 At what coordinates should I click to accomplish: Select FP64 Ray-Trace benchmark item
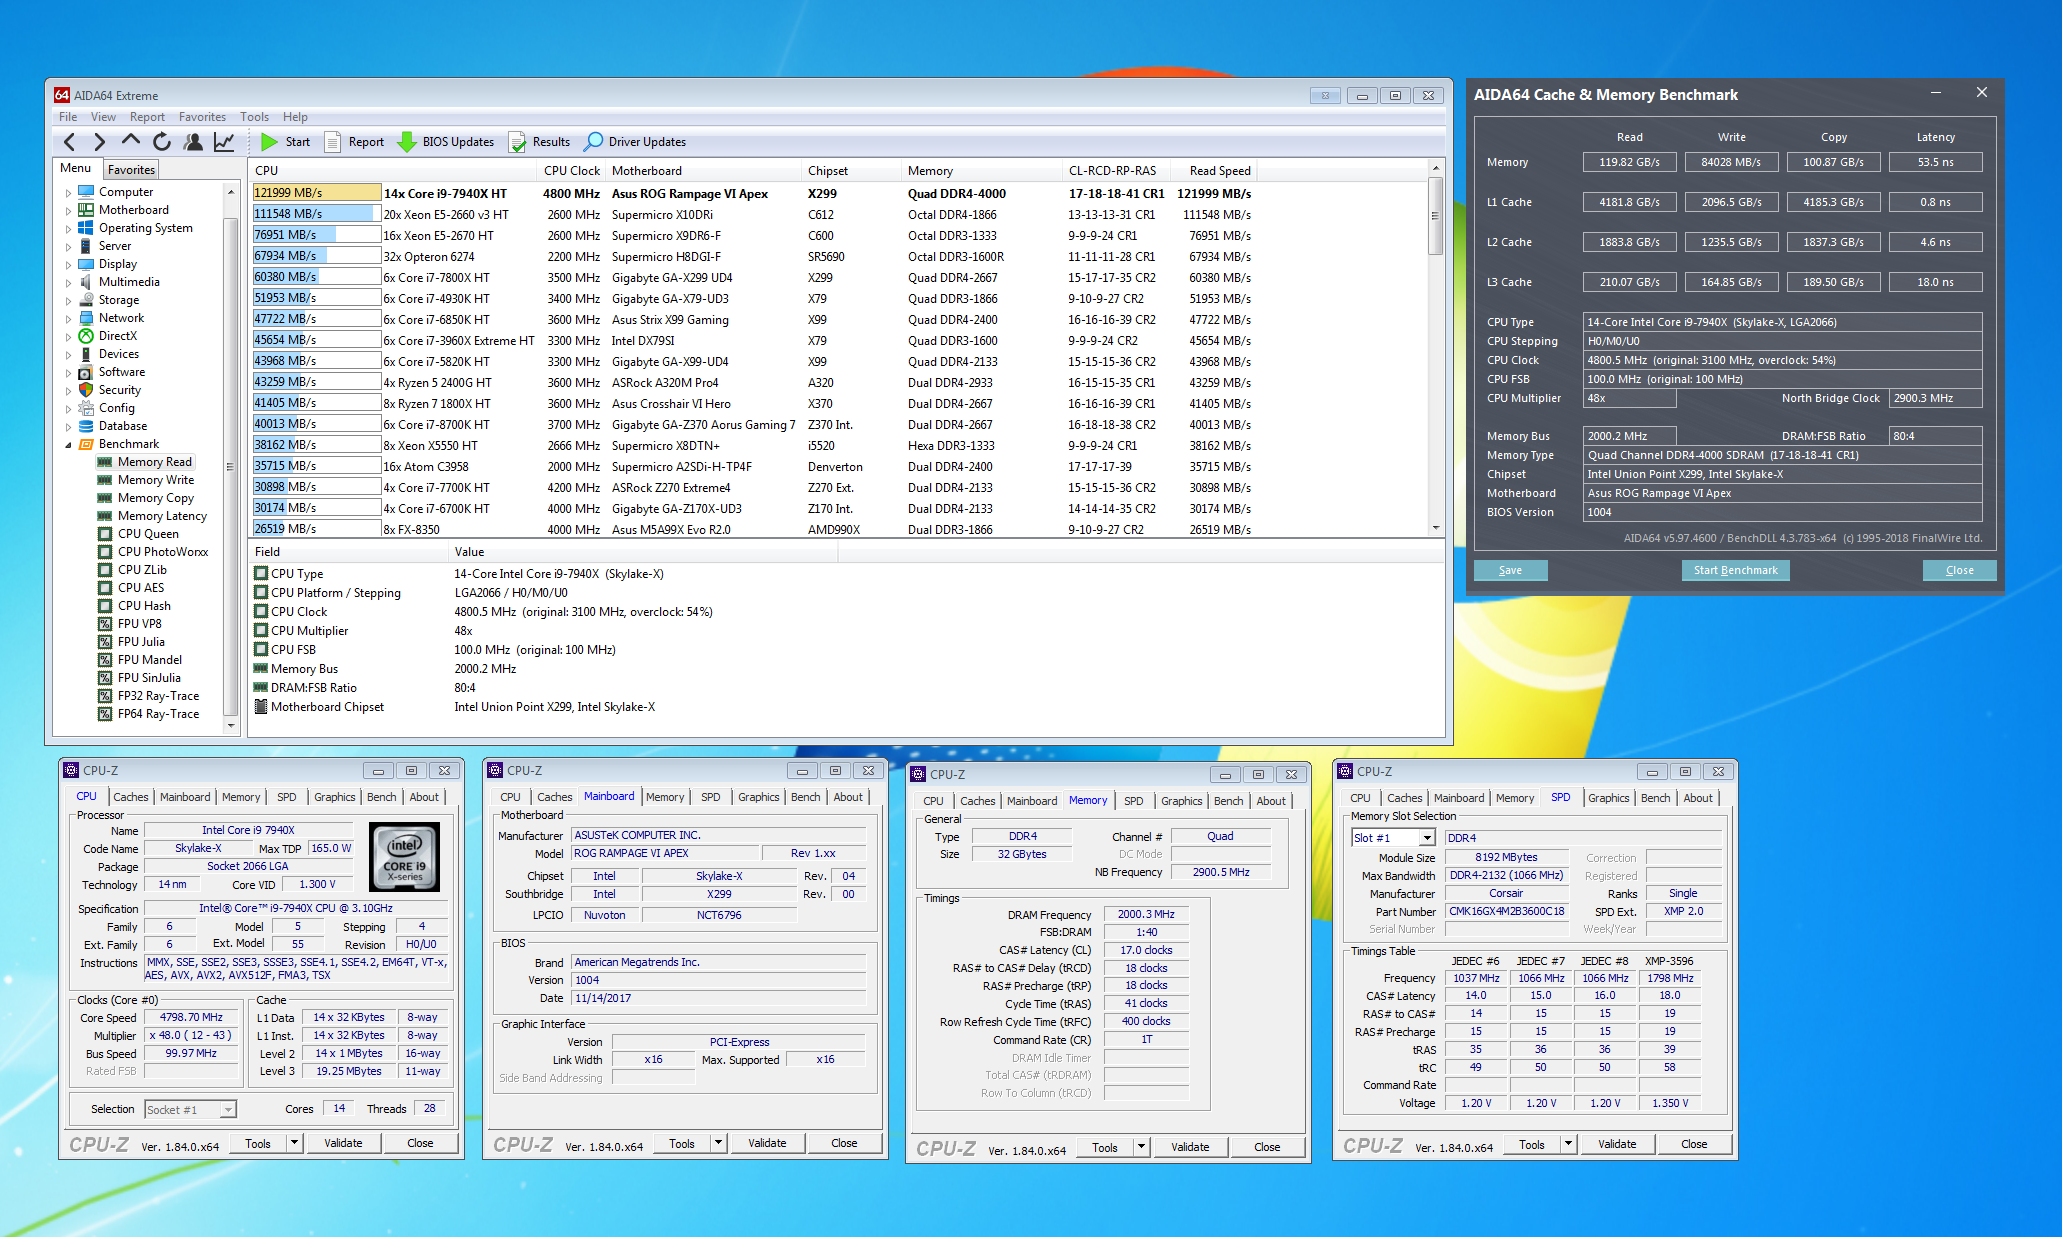(x=158, y=714)
